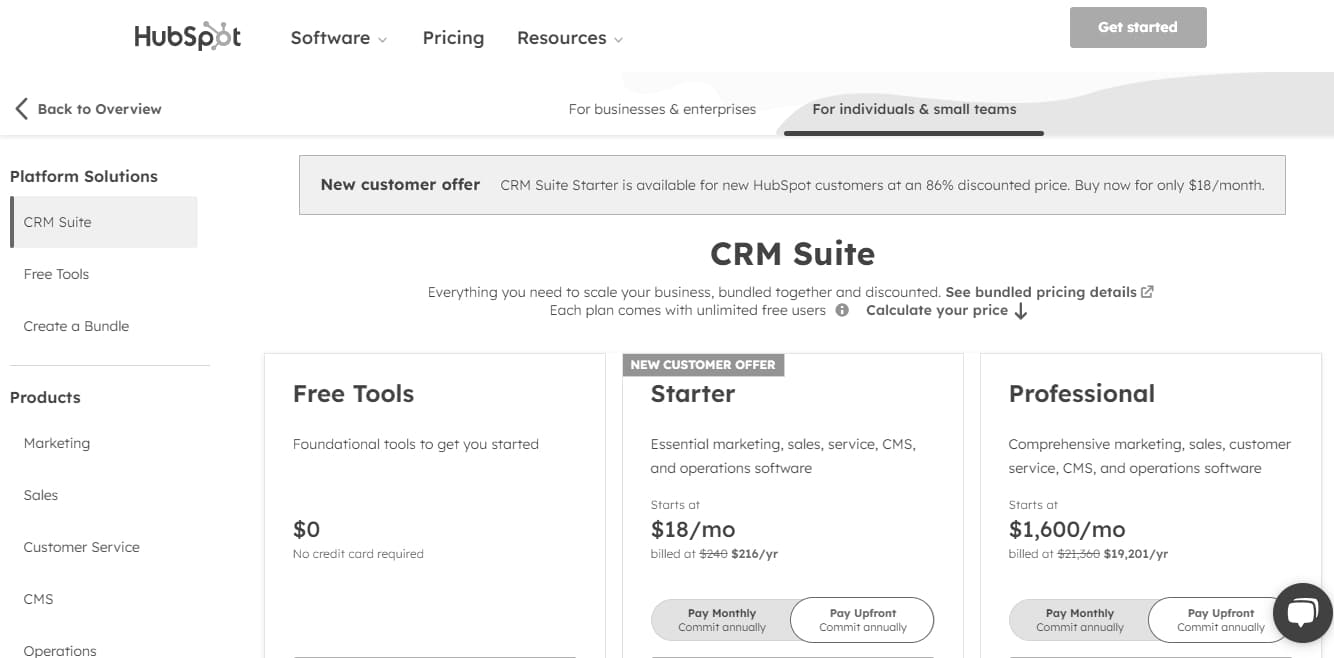1334x658 pixels.
Task: Click the CRM Suite main heading
Action: click(792, 254)
